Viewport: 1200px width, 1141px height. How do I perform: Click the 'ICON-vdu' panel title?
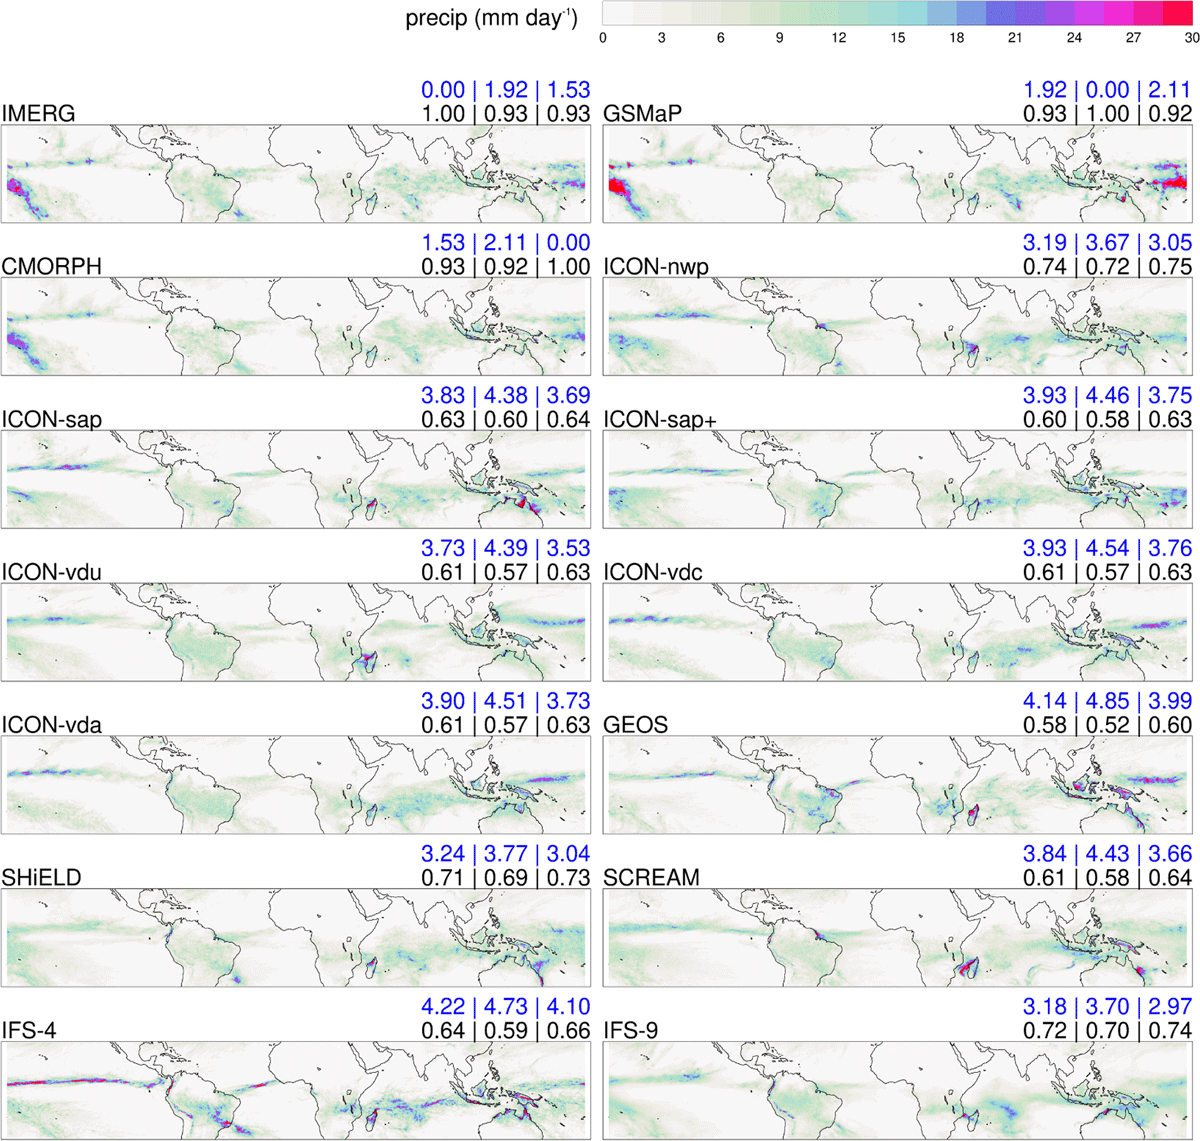pyautogui.click(x=53, y=573)
